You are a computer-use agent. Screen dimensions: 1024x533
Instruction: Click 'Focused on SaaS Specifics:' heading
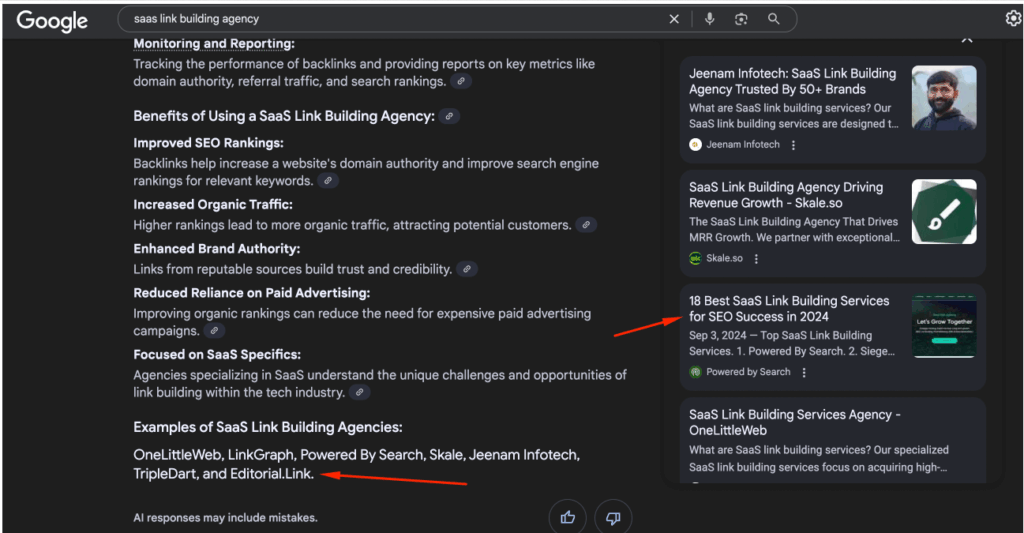(x=217, y=355)
